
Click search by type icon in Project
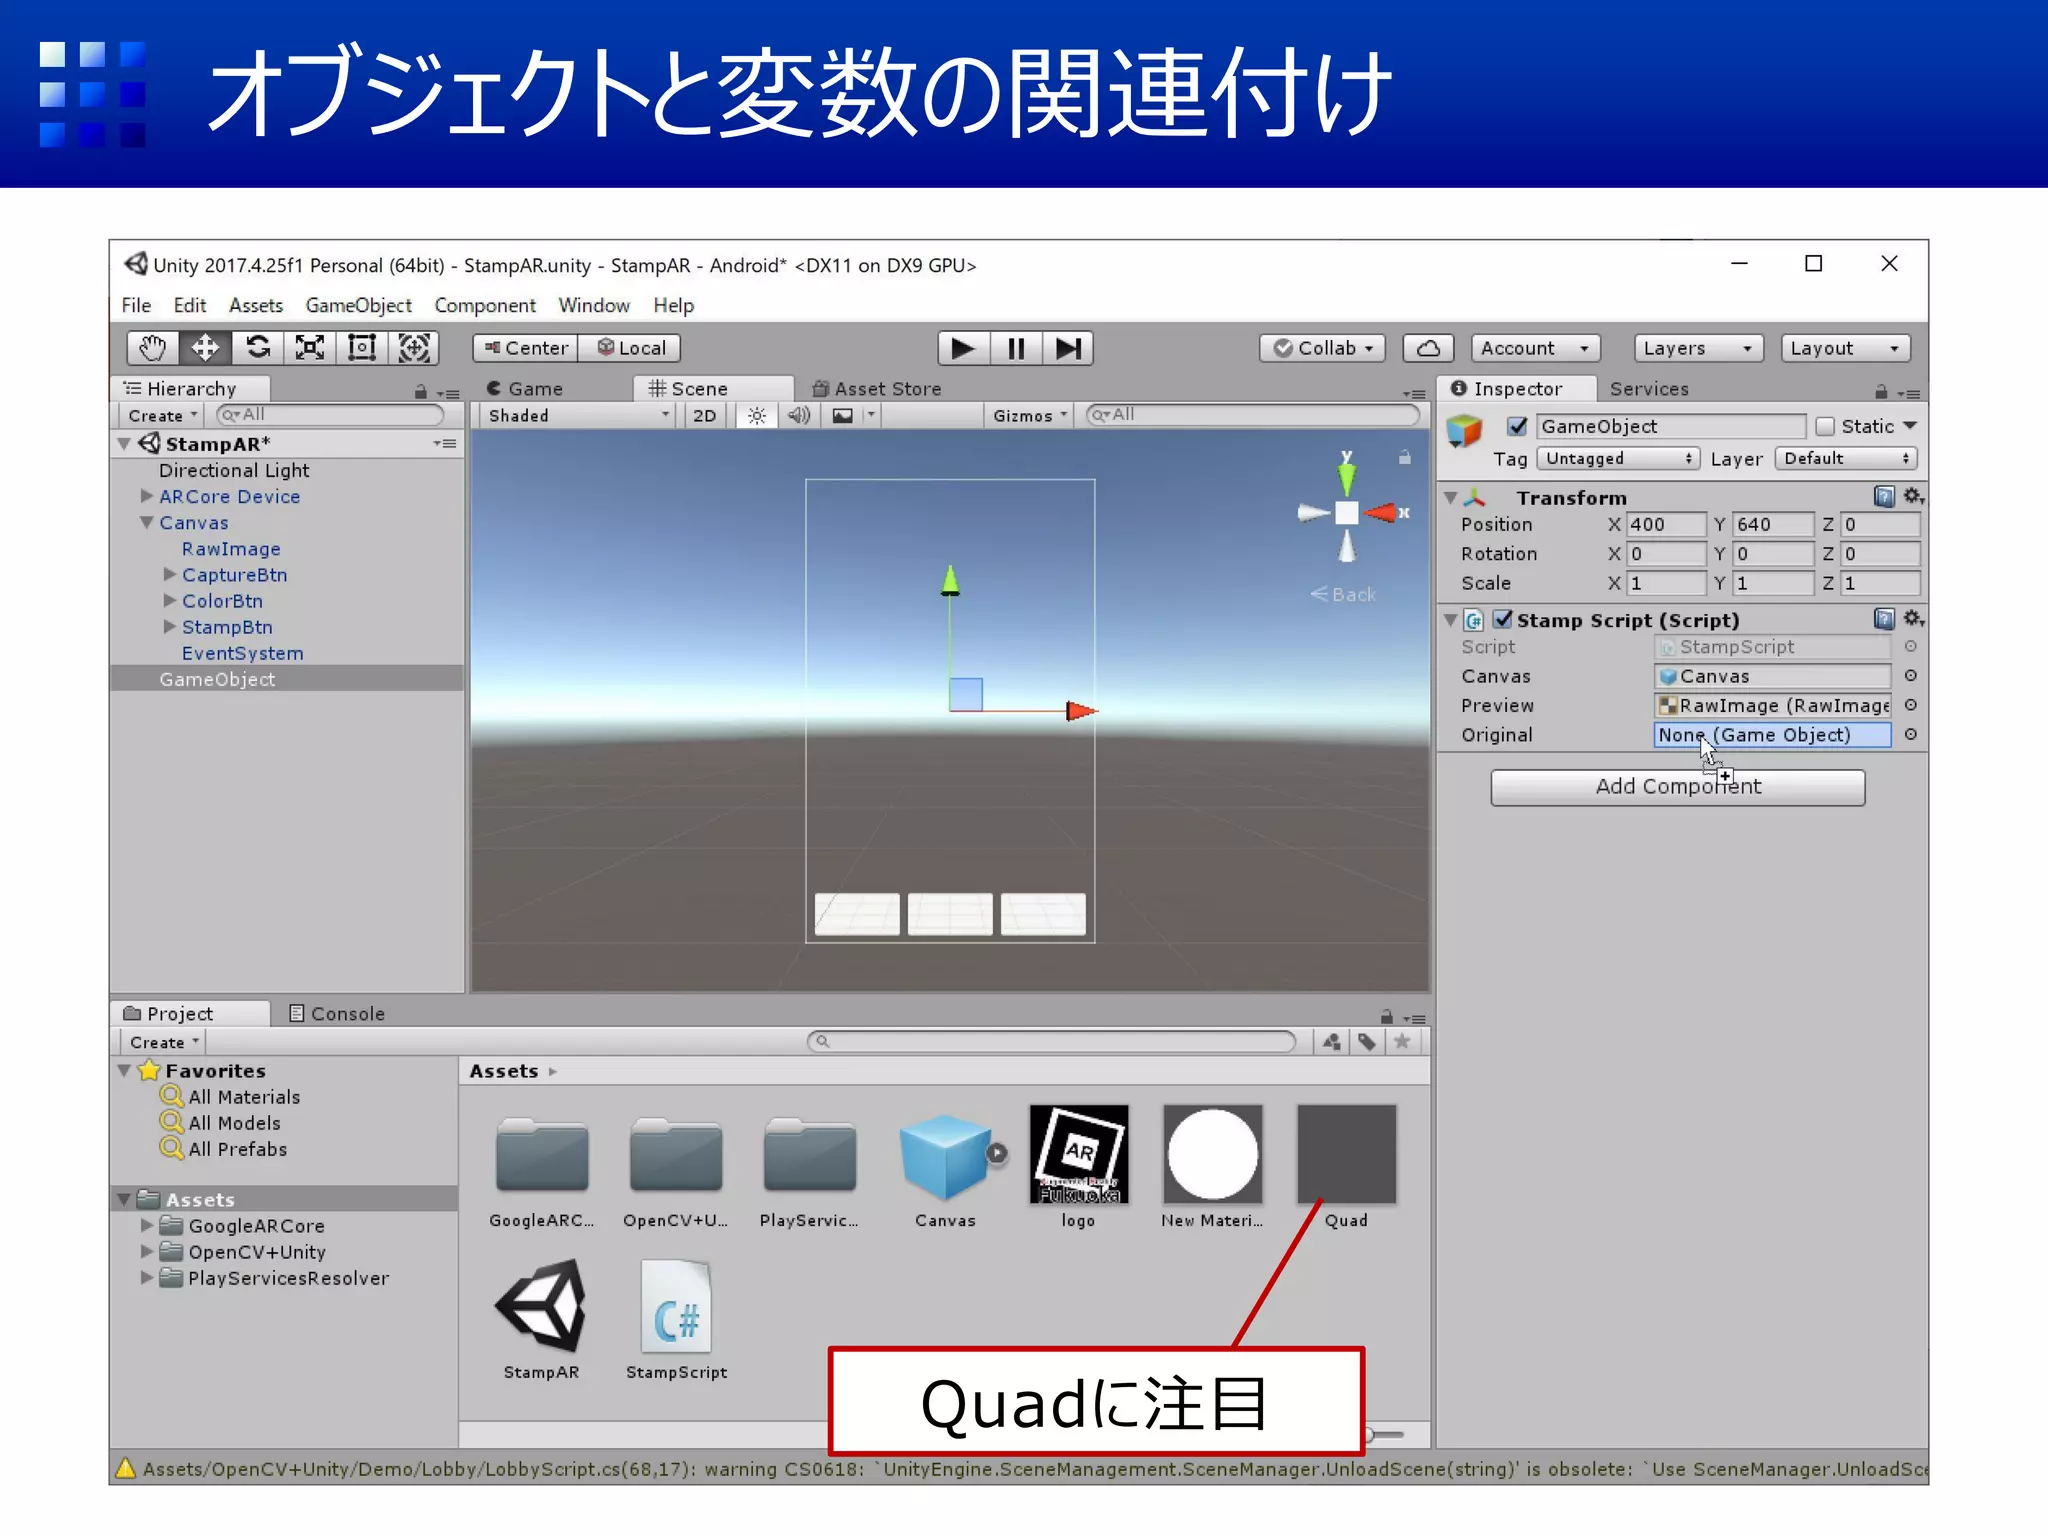pyautogui.click(x=1331, y=1042)
